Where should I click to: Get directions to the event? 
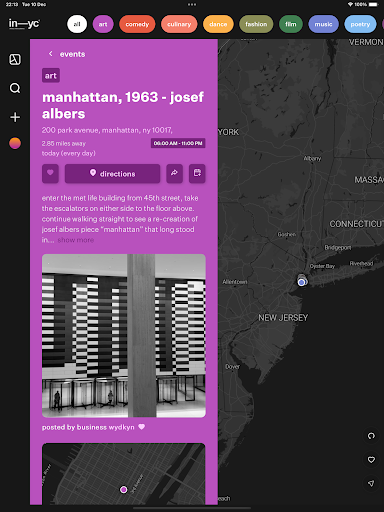click(112, 173)
